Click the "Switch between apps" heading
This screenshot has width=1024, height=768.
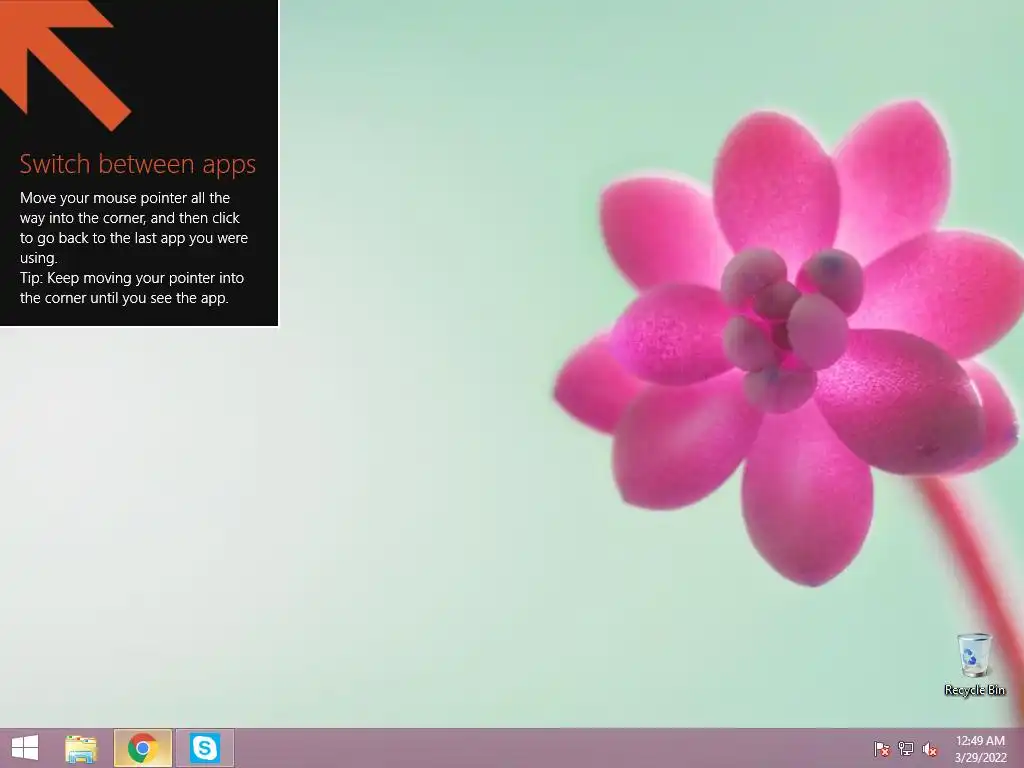(138, 165)
